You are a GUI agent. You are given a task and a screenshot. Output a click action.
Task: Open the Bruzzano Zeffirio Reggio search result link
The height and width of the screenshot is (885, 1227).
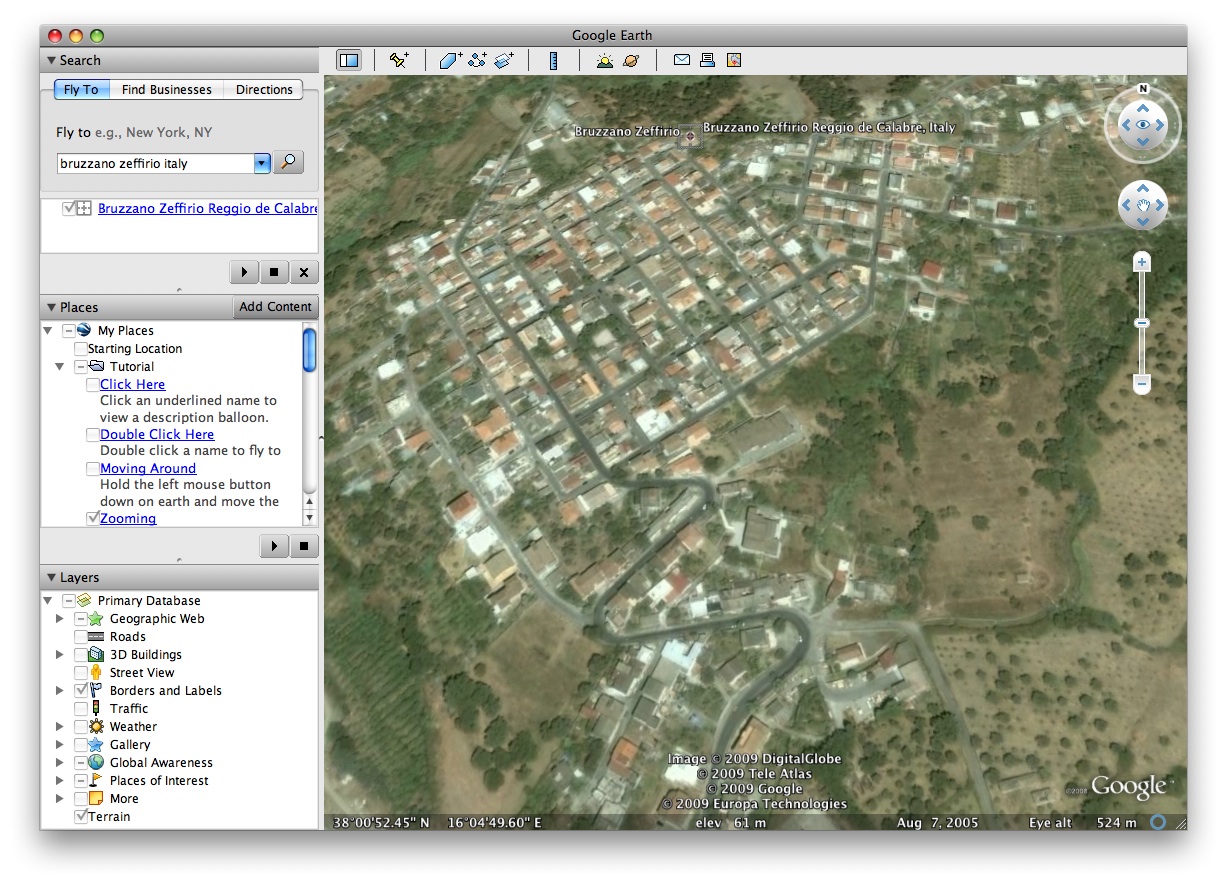207,209
